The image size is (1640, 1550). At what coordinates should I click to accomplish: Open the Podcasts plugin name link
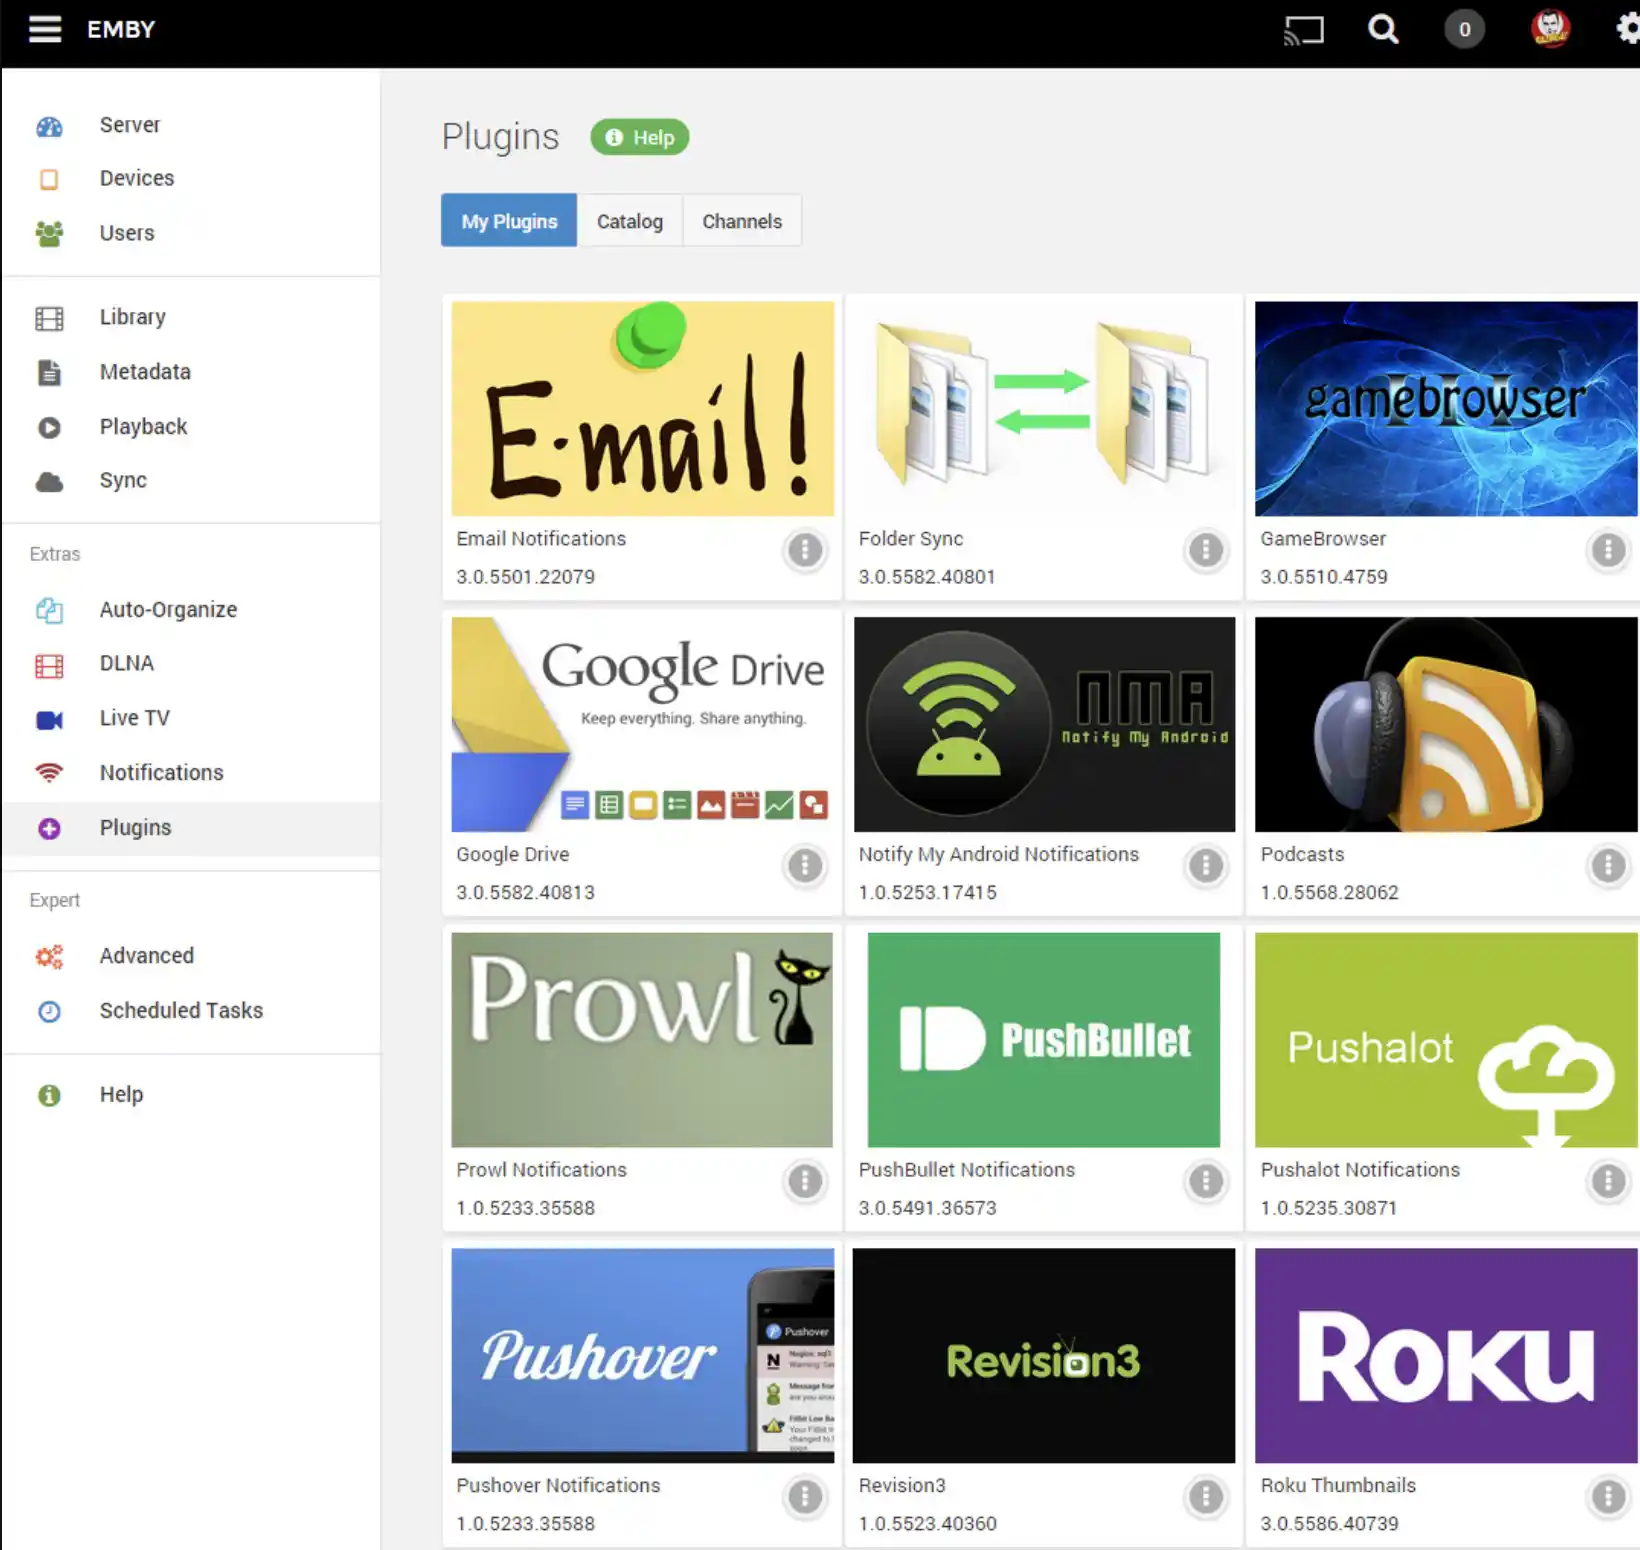coord(1302,855)
